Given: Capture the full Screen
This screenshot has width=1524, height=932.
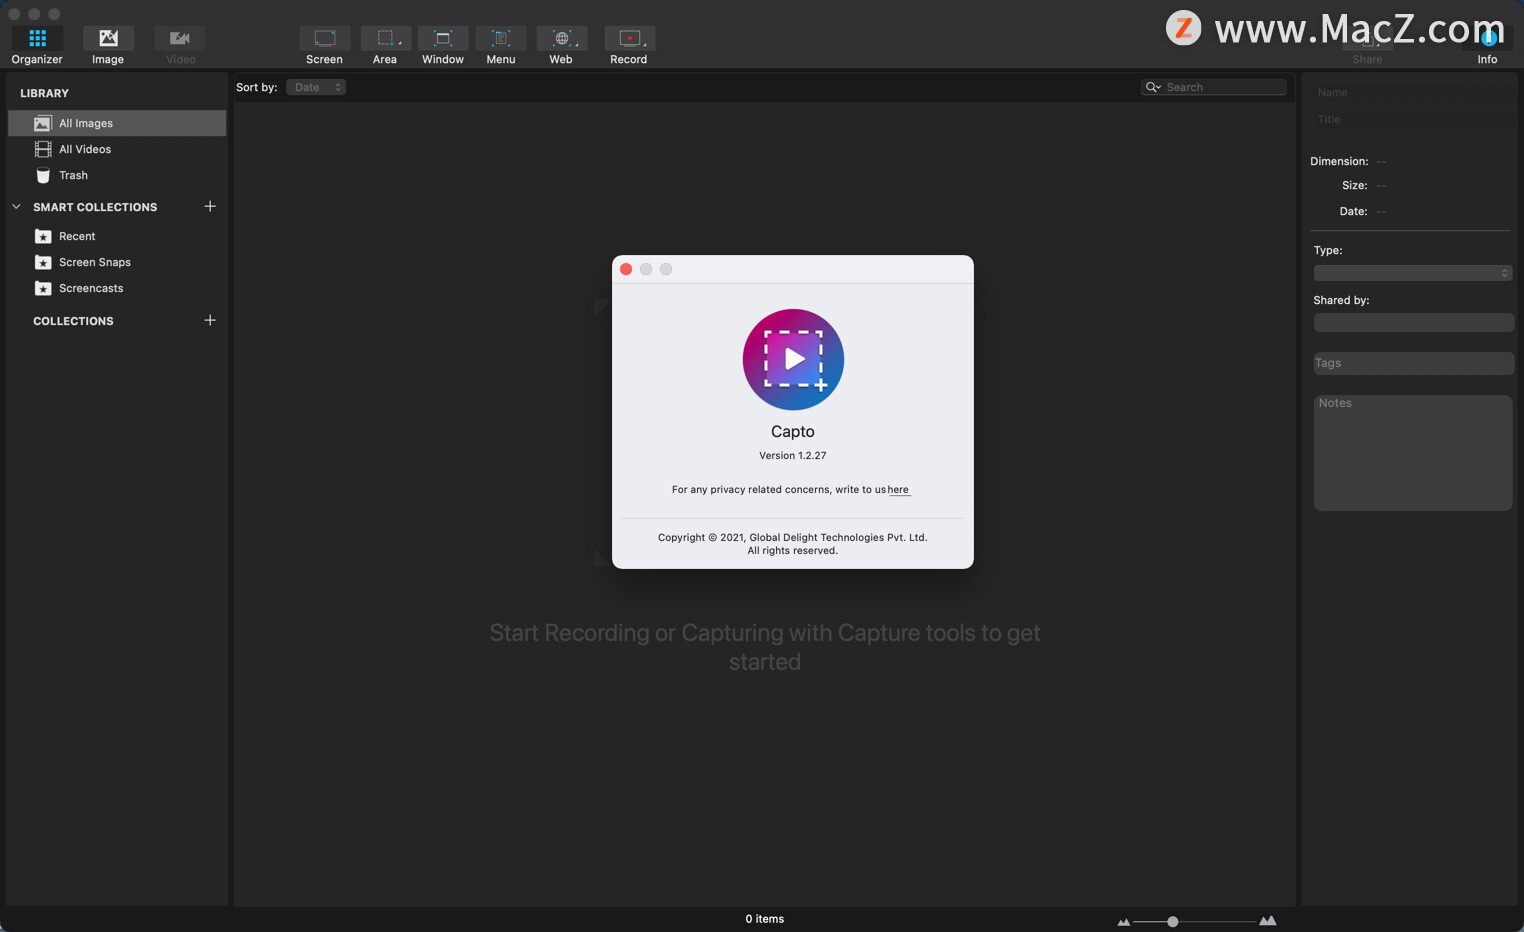Looking at the screenshot, I should click(324, 46).
